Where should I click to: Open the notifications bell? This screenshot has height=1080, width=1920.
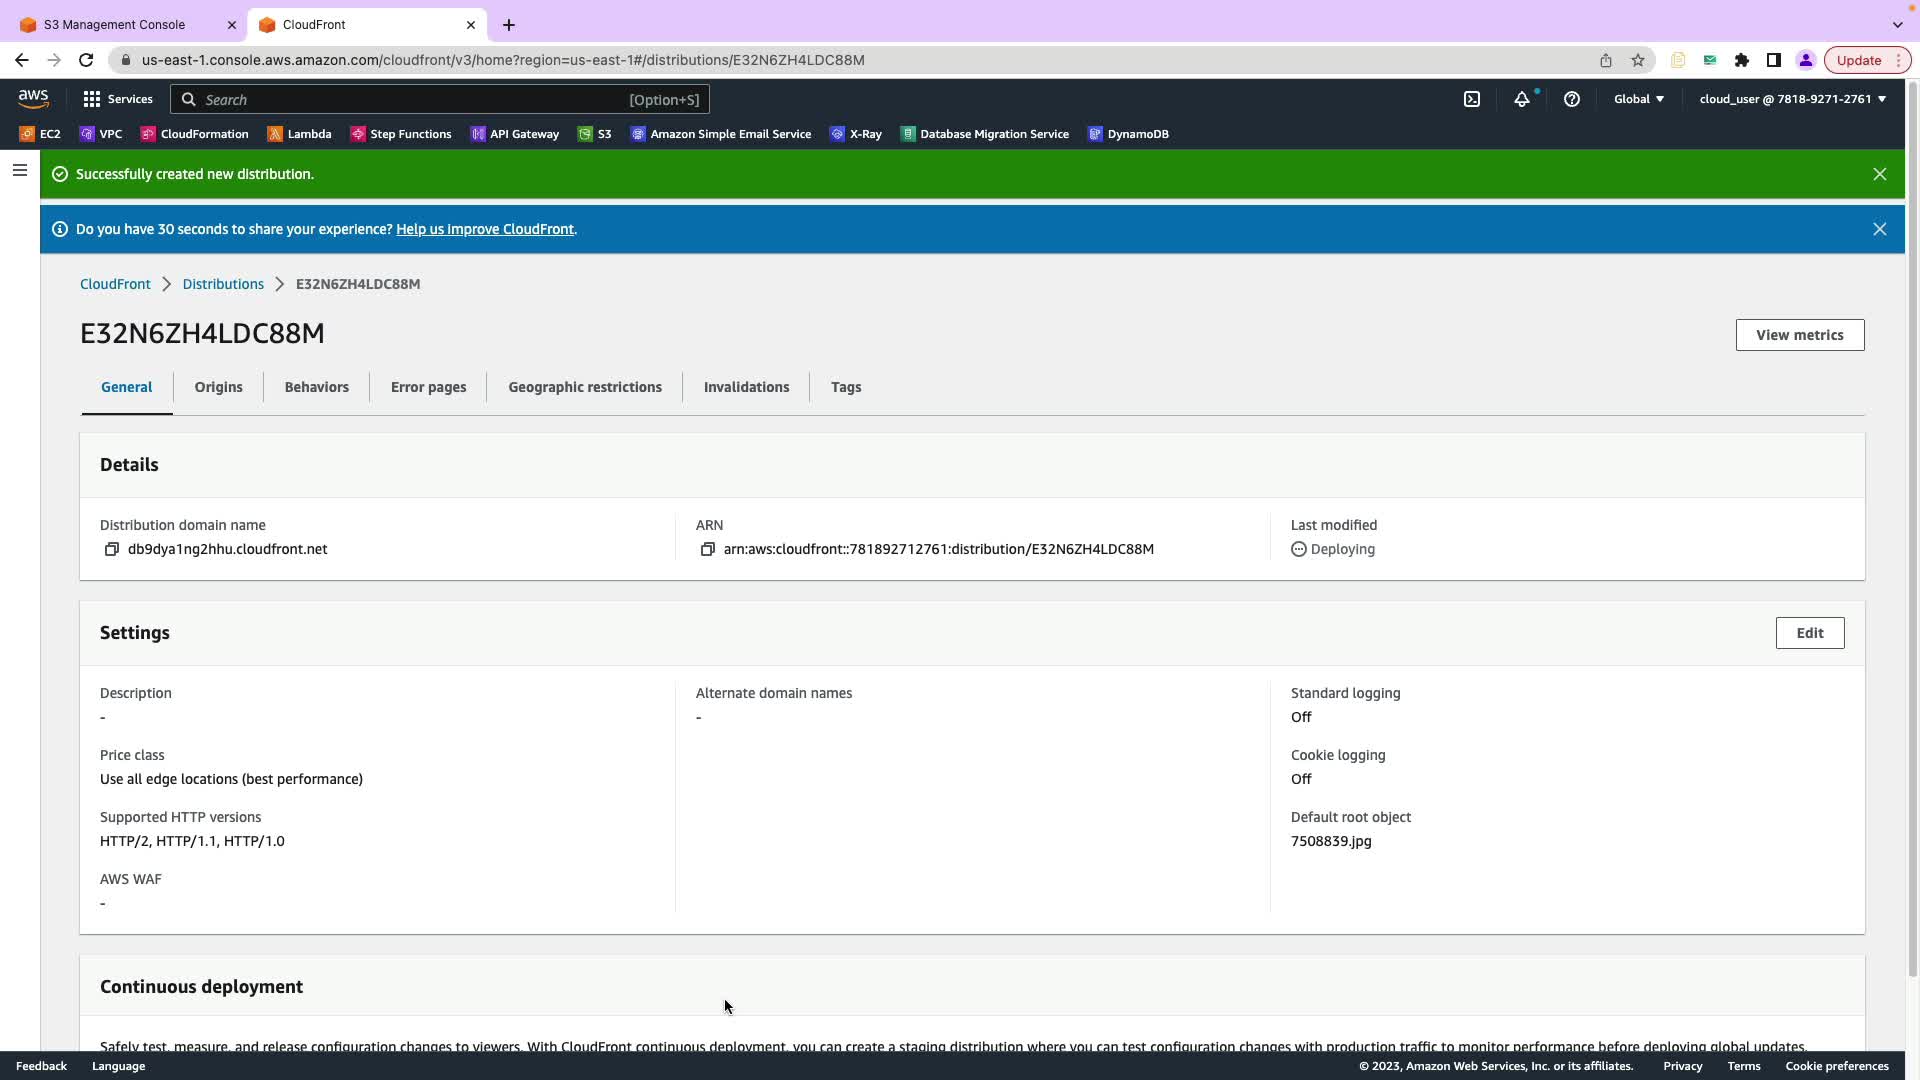[x=1521, y=99]
